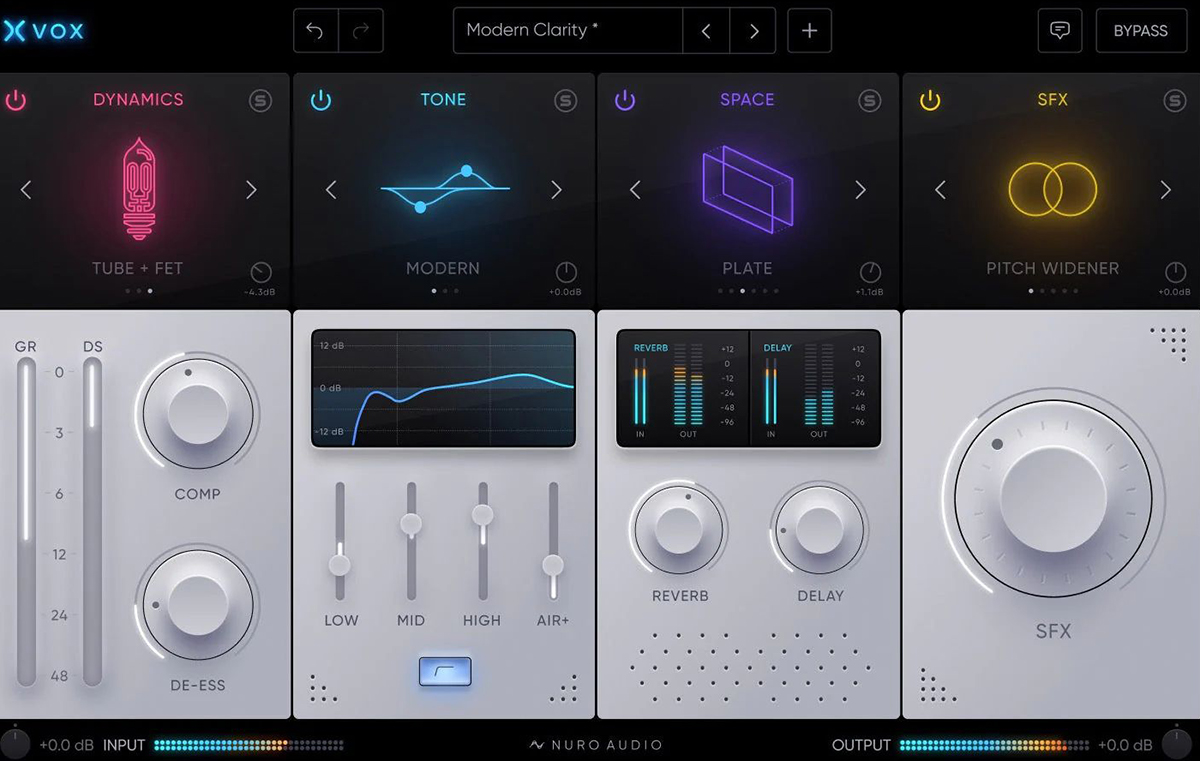Click the TUBE + FET mode label
1200x761 pixels.
pyautogui.click(x=138, y=268)
